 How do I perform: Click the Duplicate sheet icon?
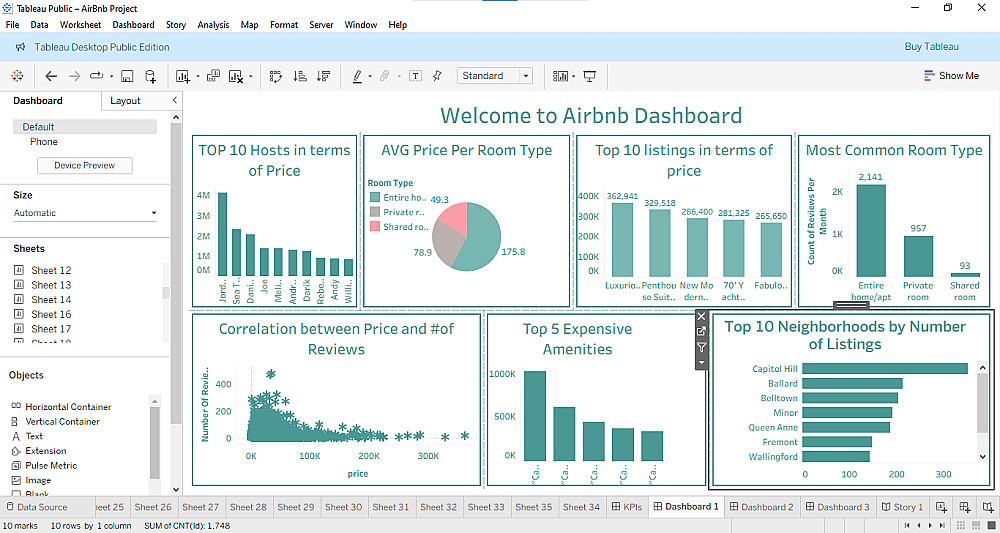click(214, 75)
